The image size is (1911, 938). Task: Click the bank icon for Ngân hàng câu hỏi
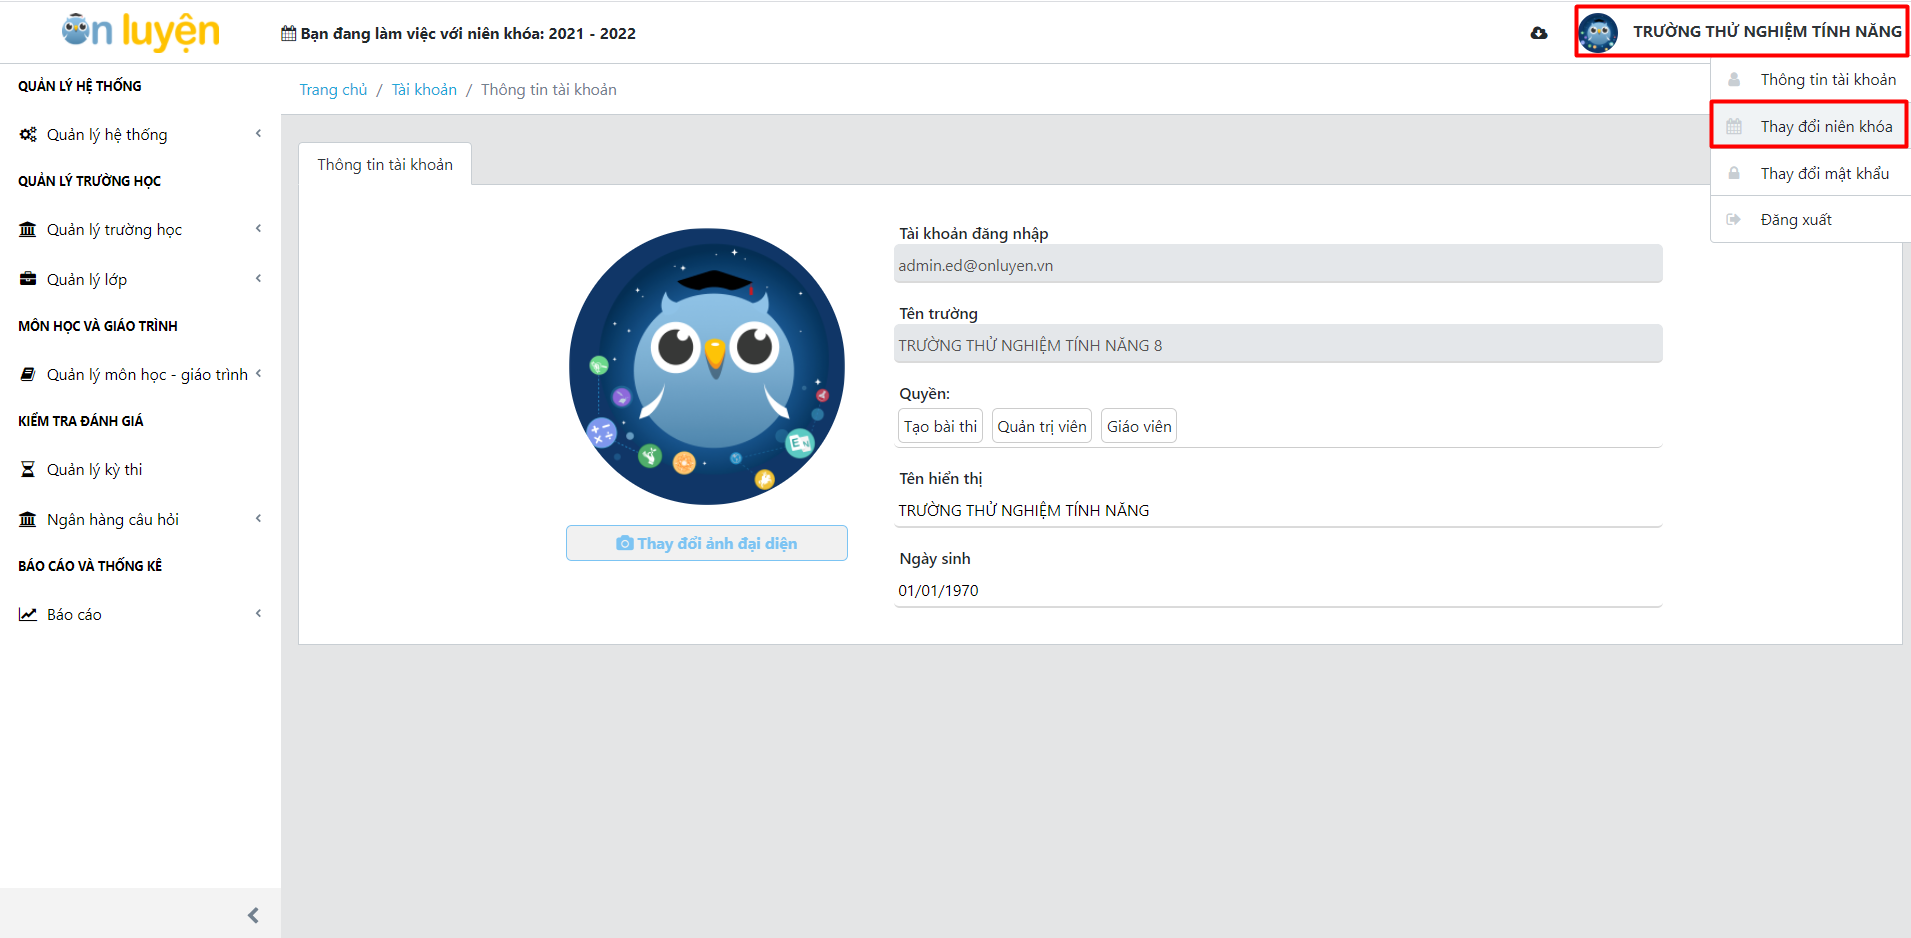[x=28, y=519]
